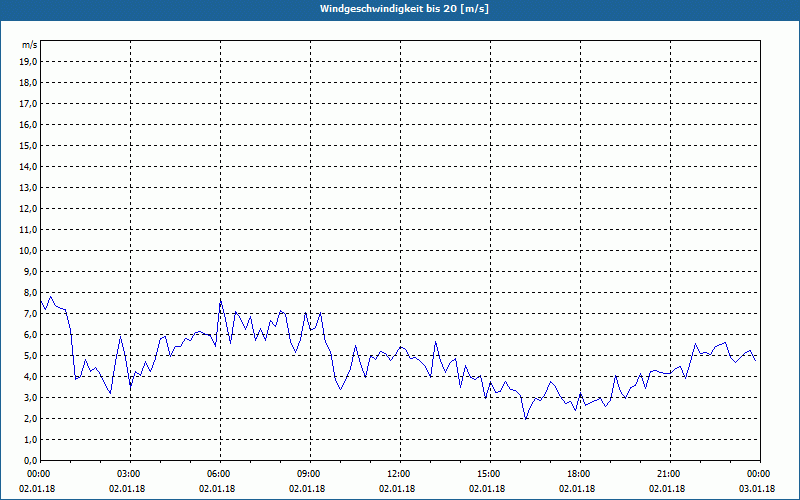Click the 8,0 y-axis label
800x500 pixels.
click(x=30, y=292)
